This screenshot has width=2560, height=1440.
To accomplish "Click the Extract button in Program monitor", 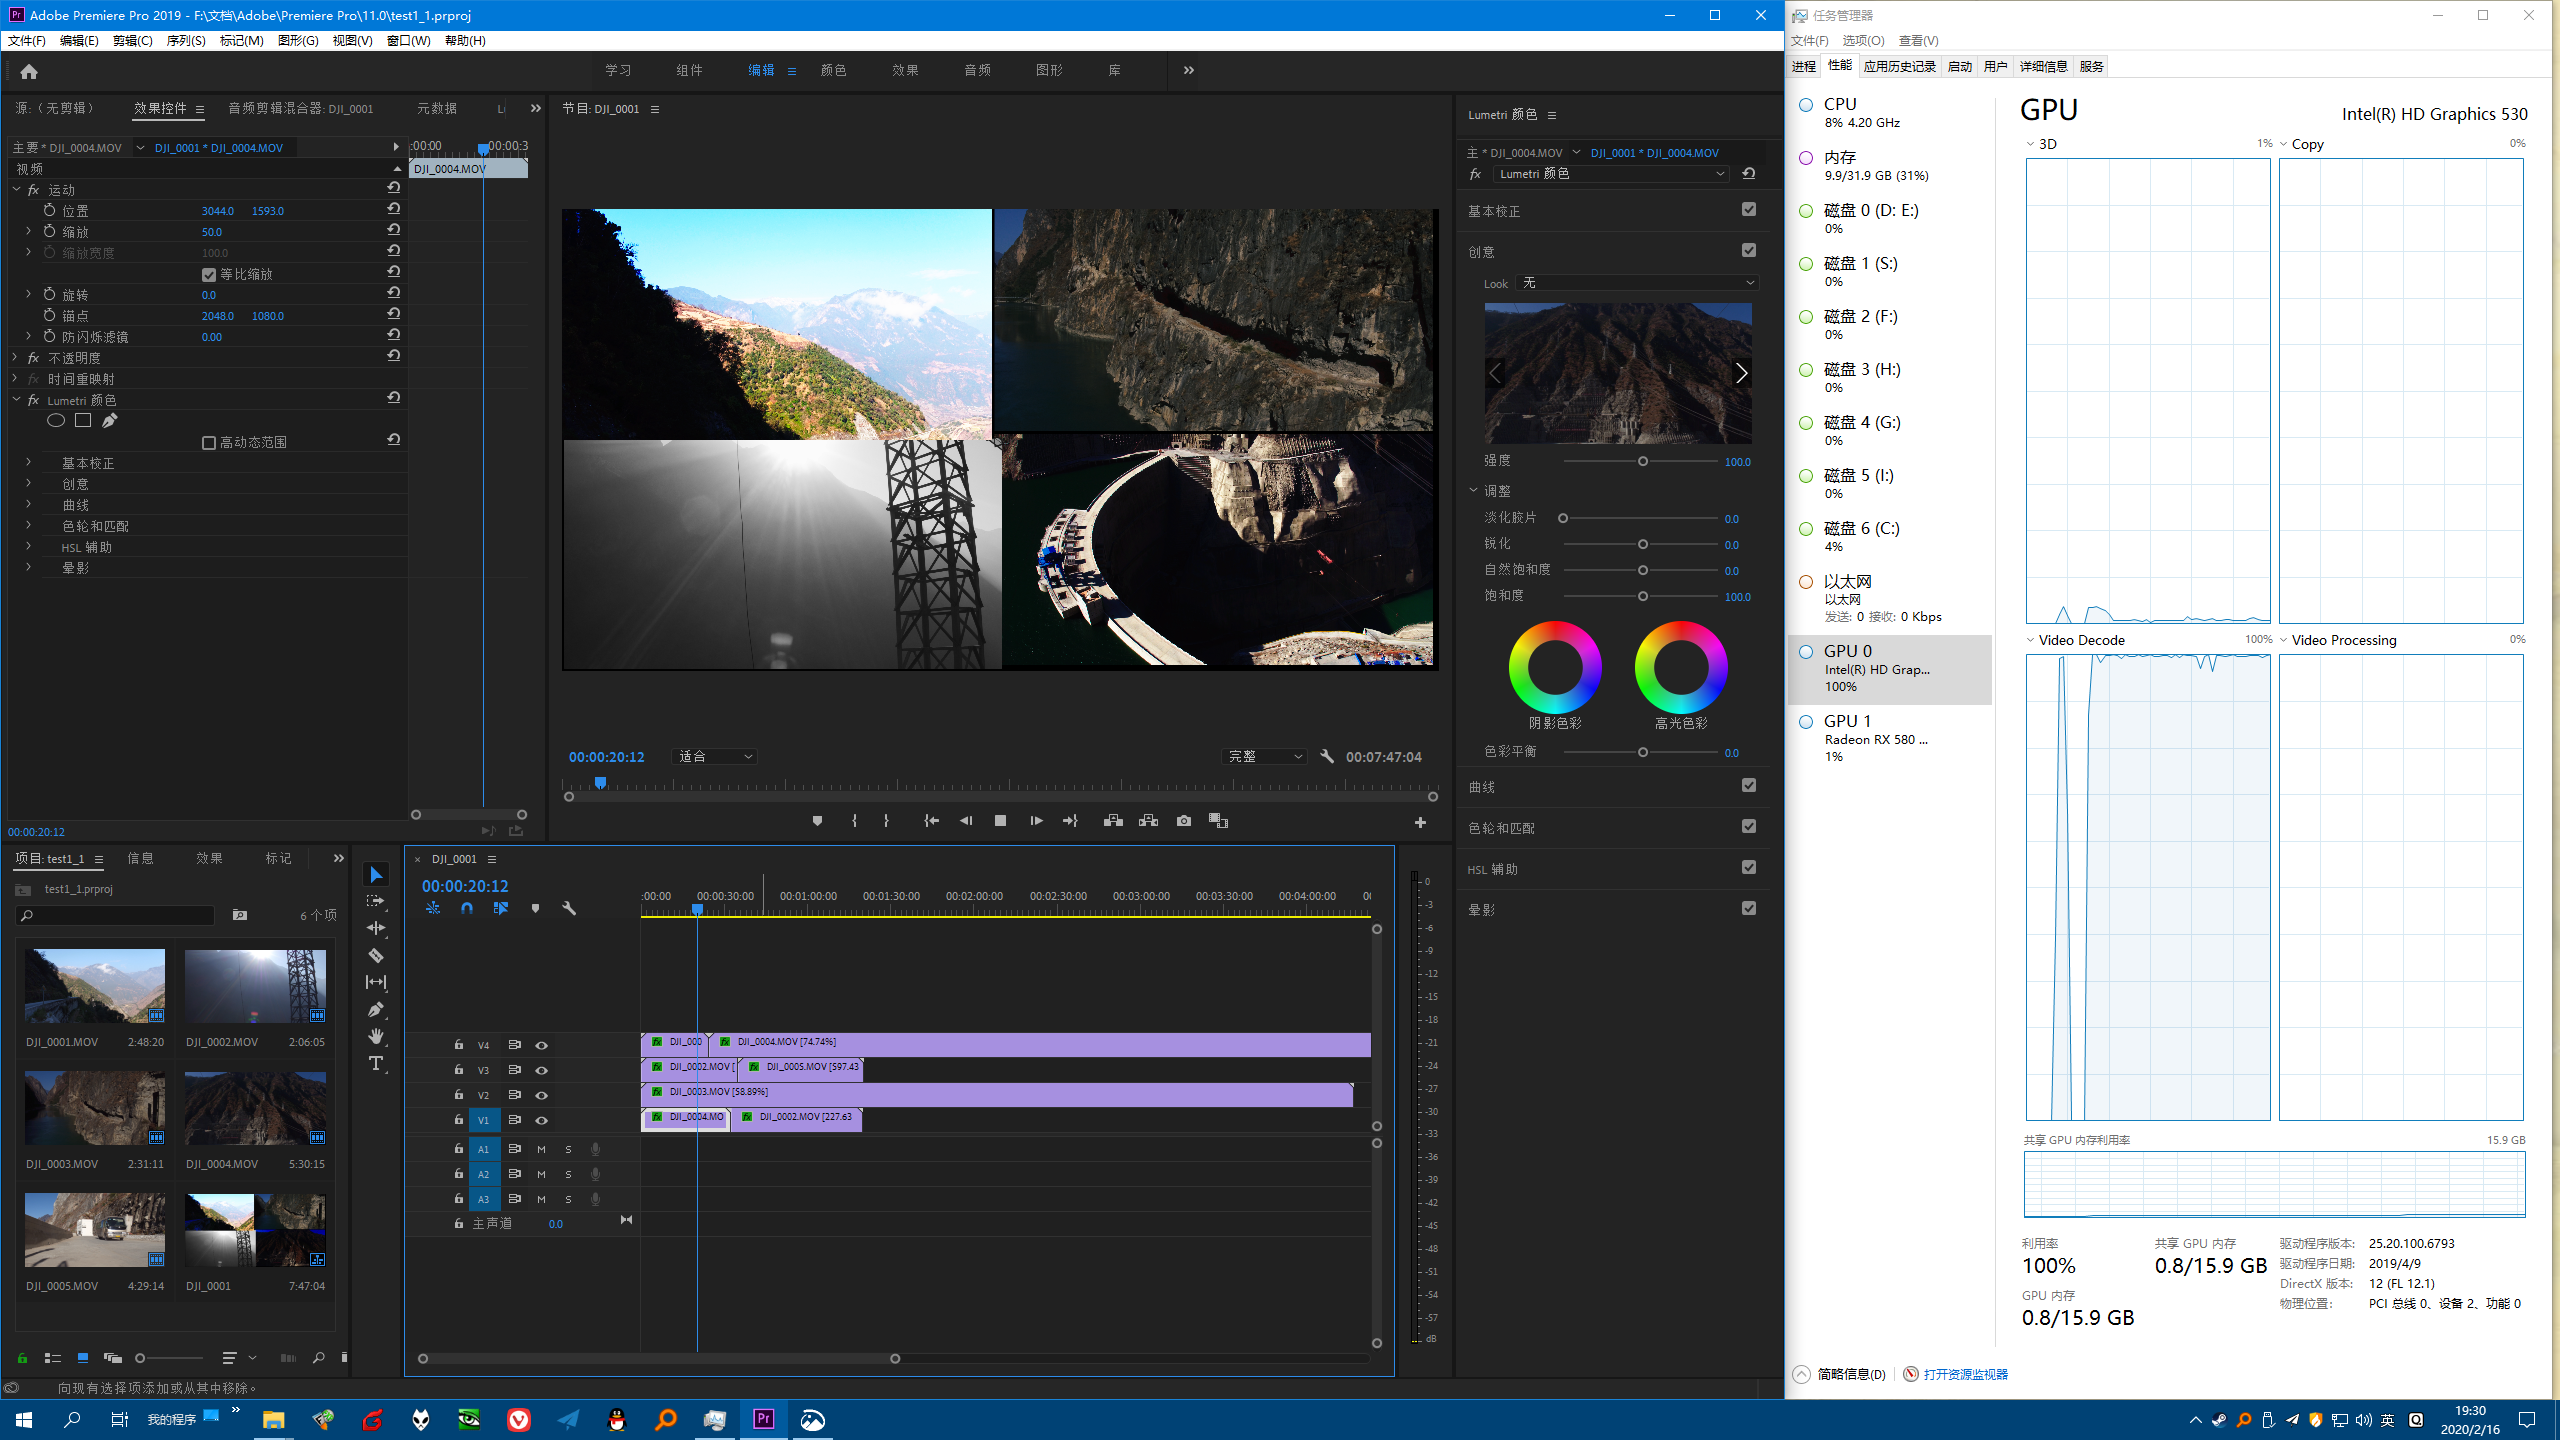I will coord(1148,821).
